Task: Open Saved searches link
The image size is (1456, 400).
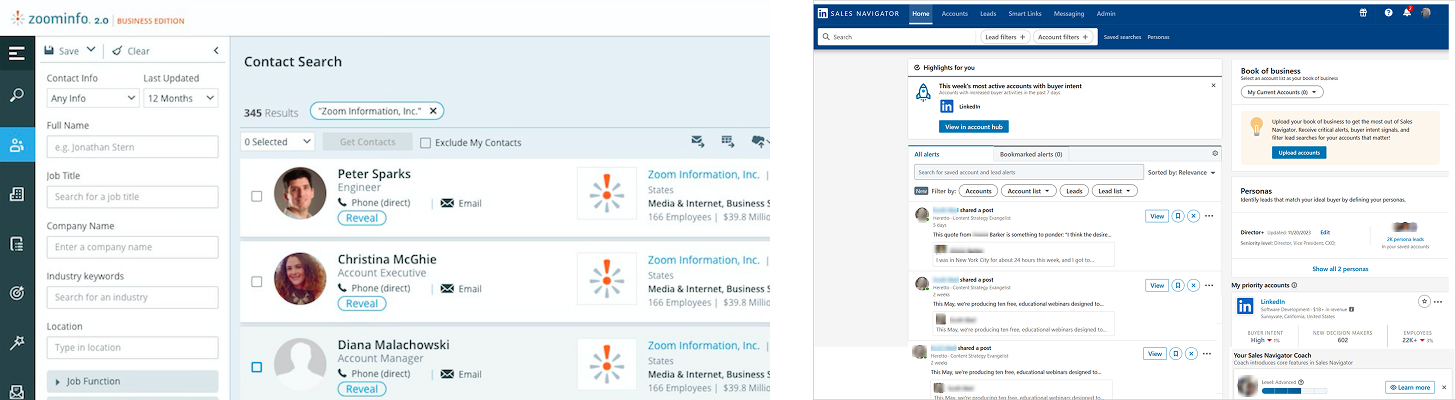Action: (x=1122, y=37)
